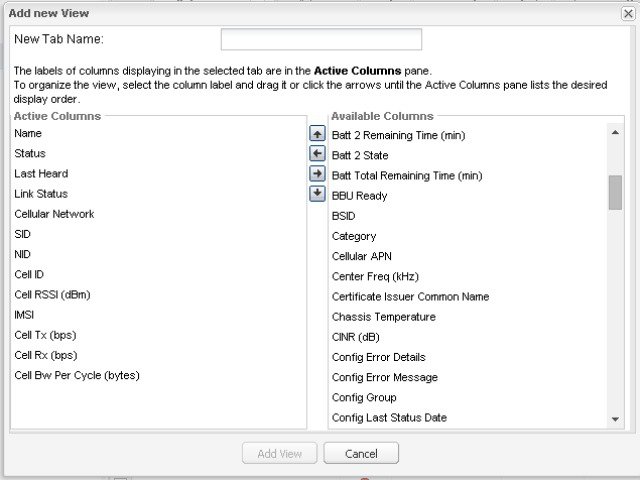Click the left arrow to add column
This screenshot has height=480, width=640.
[x=318, y=153]
